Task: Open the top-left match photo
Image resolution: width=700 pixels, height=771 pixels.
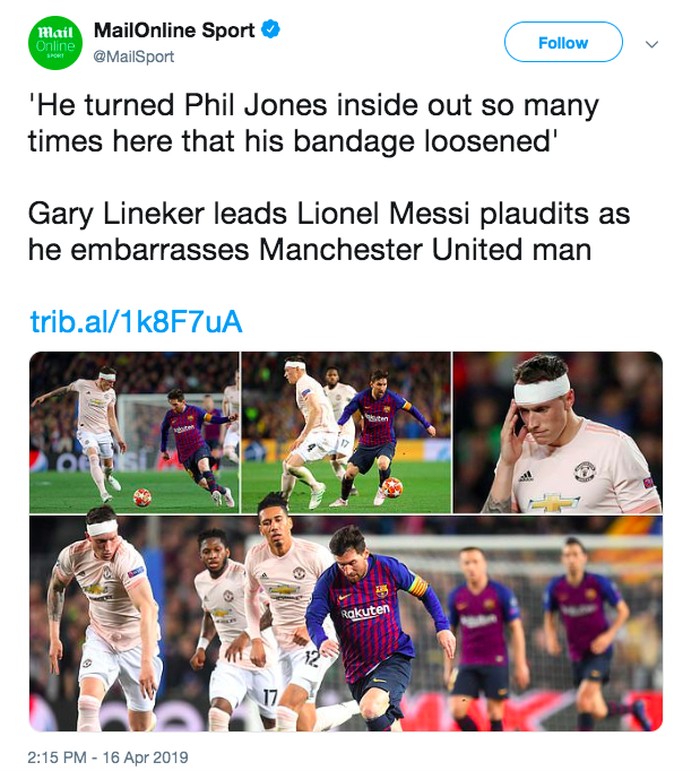Action: point(134,432)
